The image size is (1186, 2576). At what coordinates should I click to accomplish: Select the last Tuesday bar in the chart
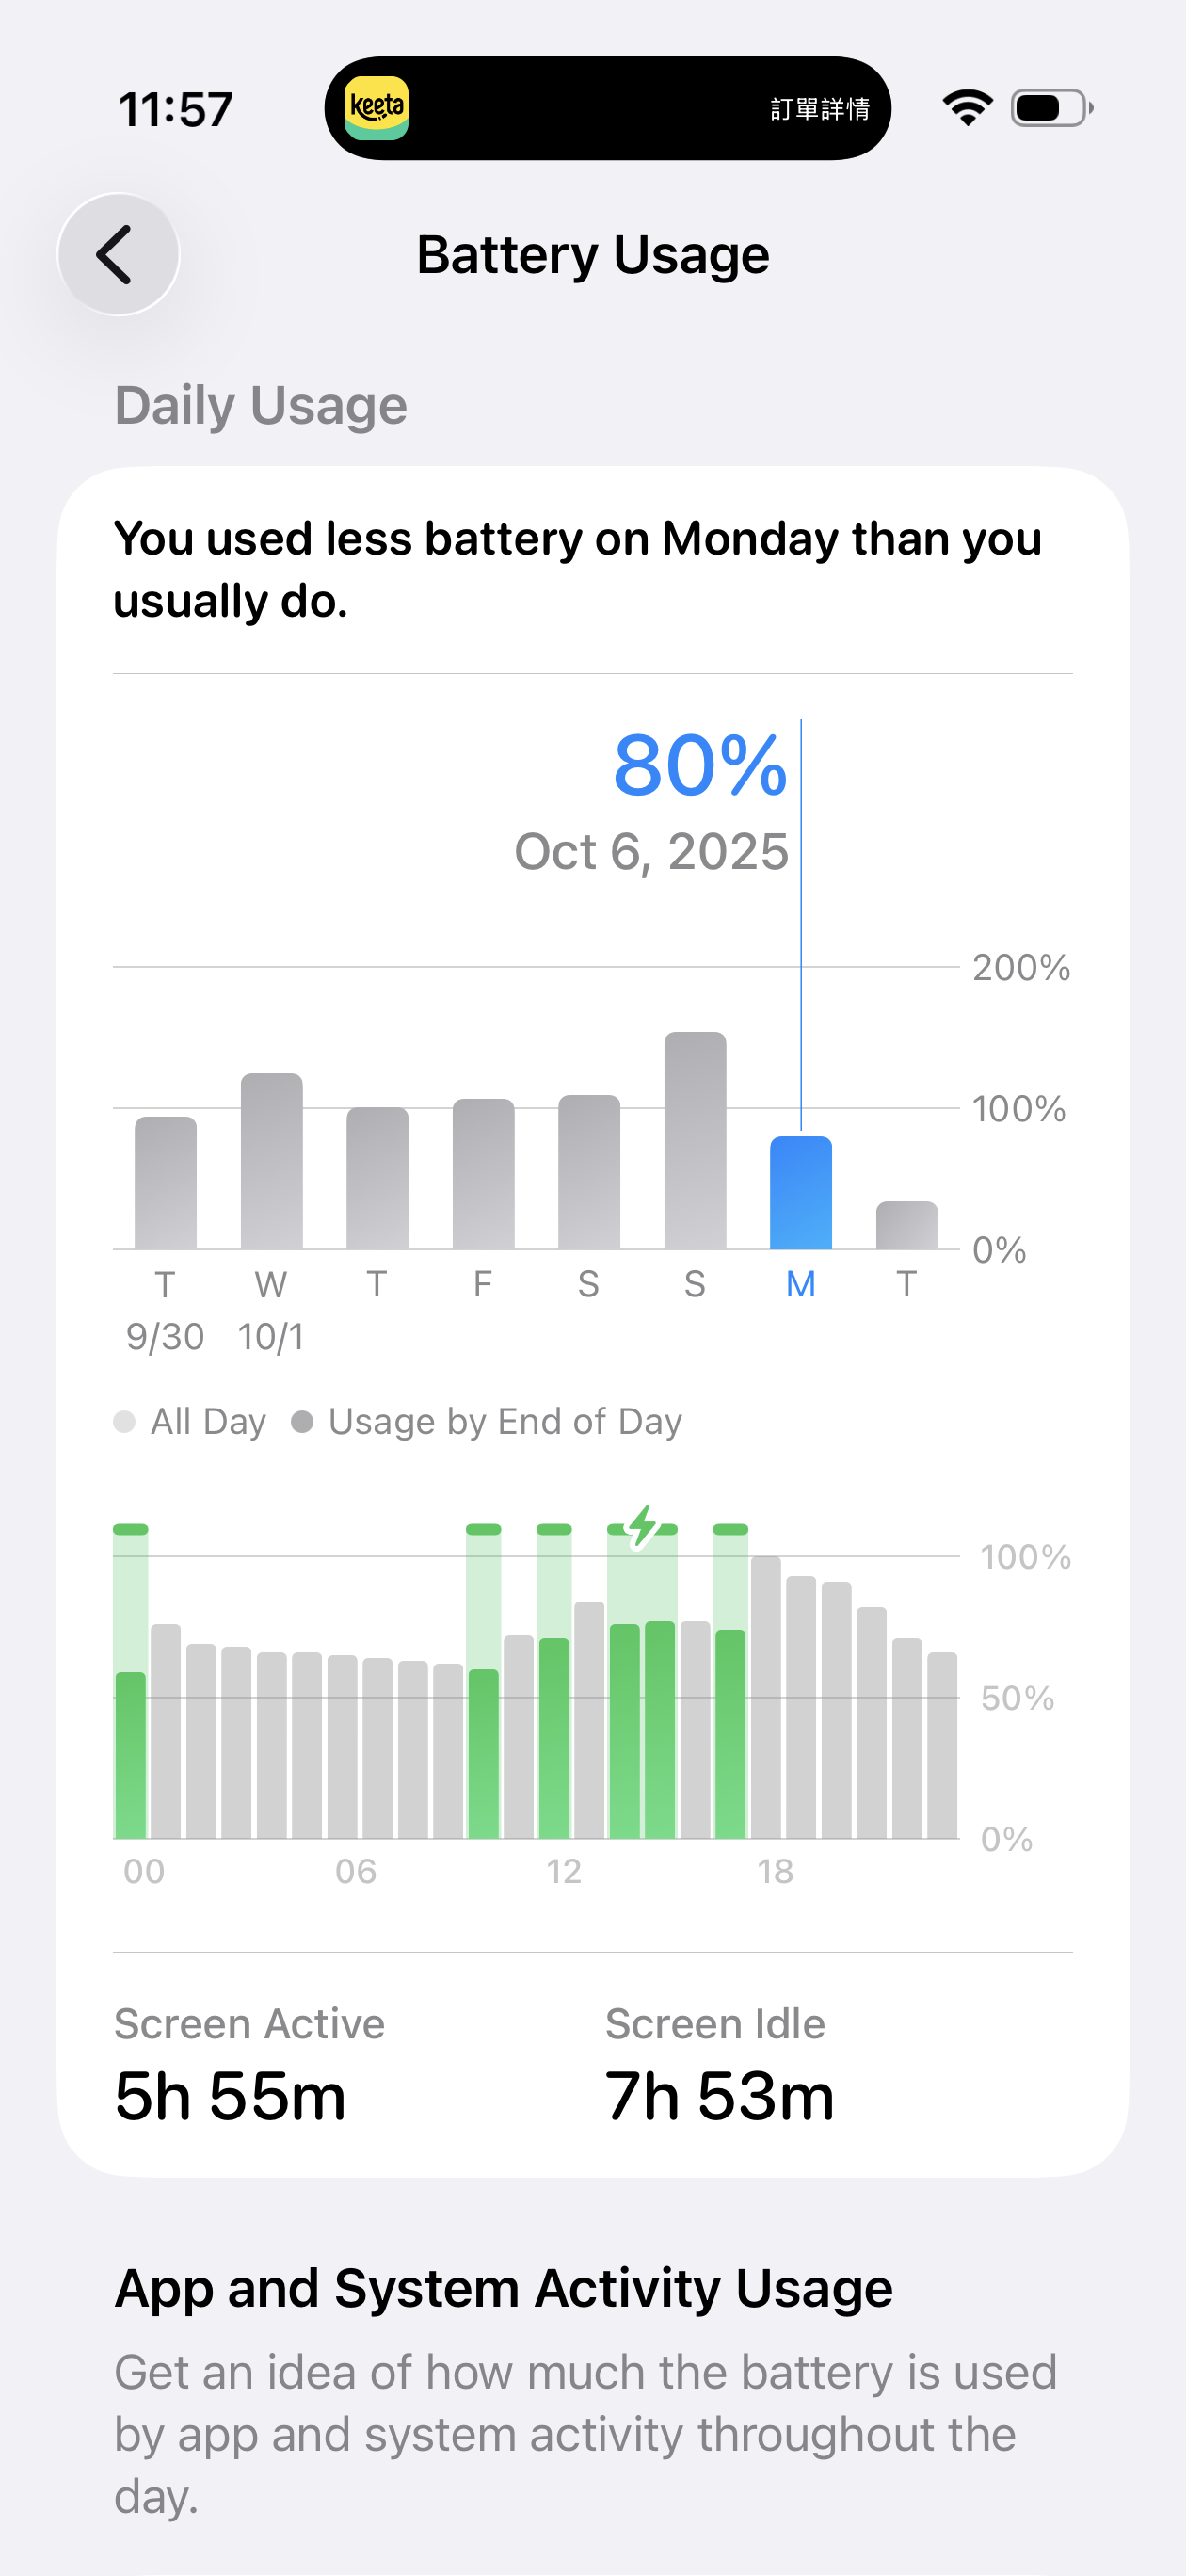906,1226
